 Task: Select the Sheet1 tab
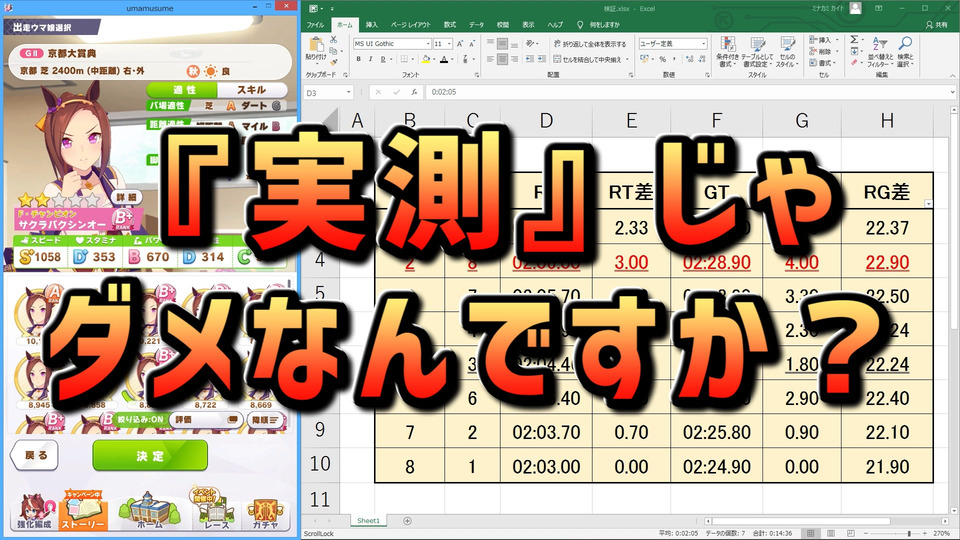pos(369,520)
